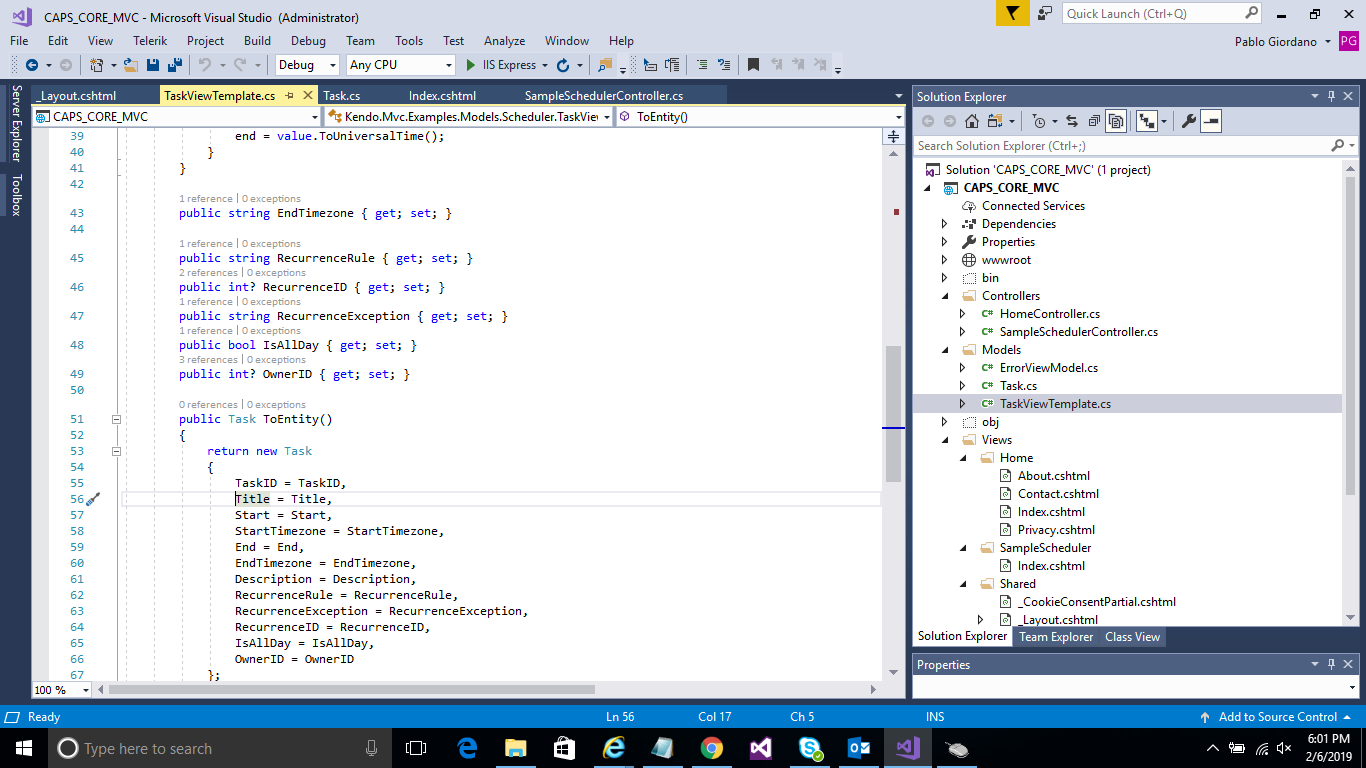The height and width of the screenshot is (768, 1366).
Task: Open Properties via the wrench icon
Action: pyautogui.click(x=1188, y=121)
